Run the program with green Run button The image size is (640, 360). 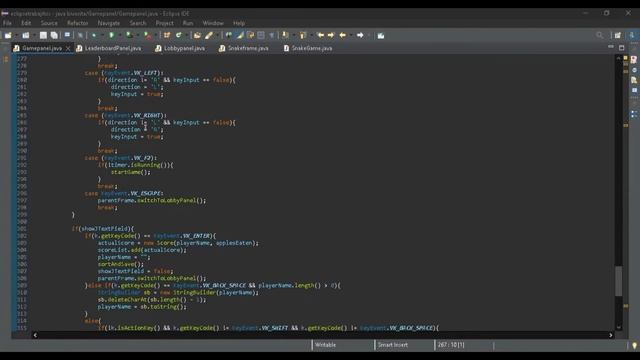pyautogui.click(x=111, y=36)
